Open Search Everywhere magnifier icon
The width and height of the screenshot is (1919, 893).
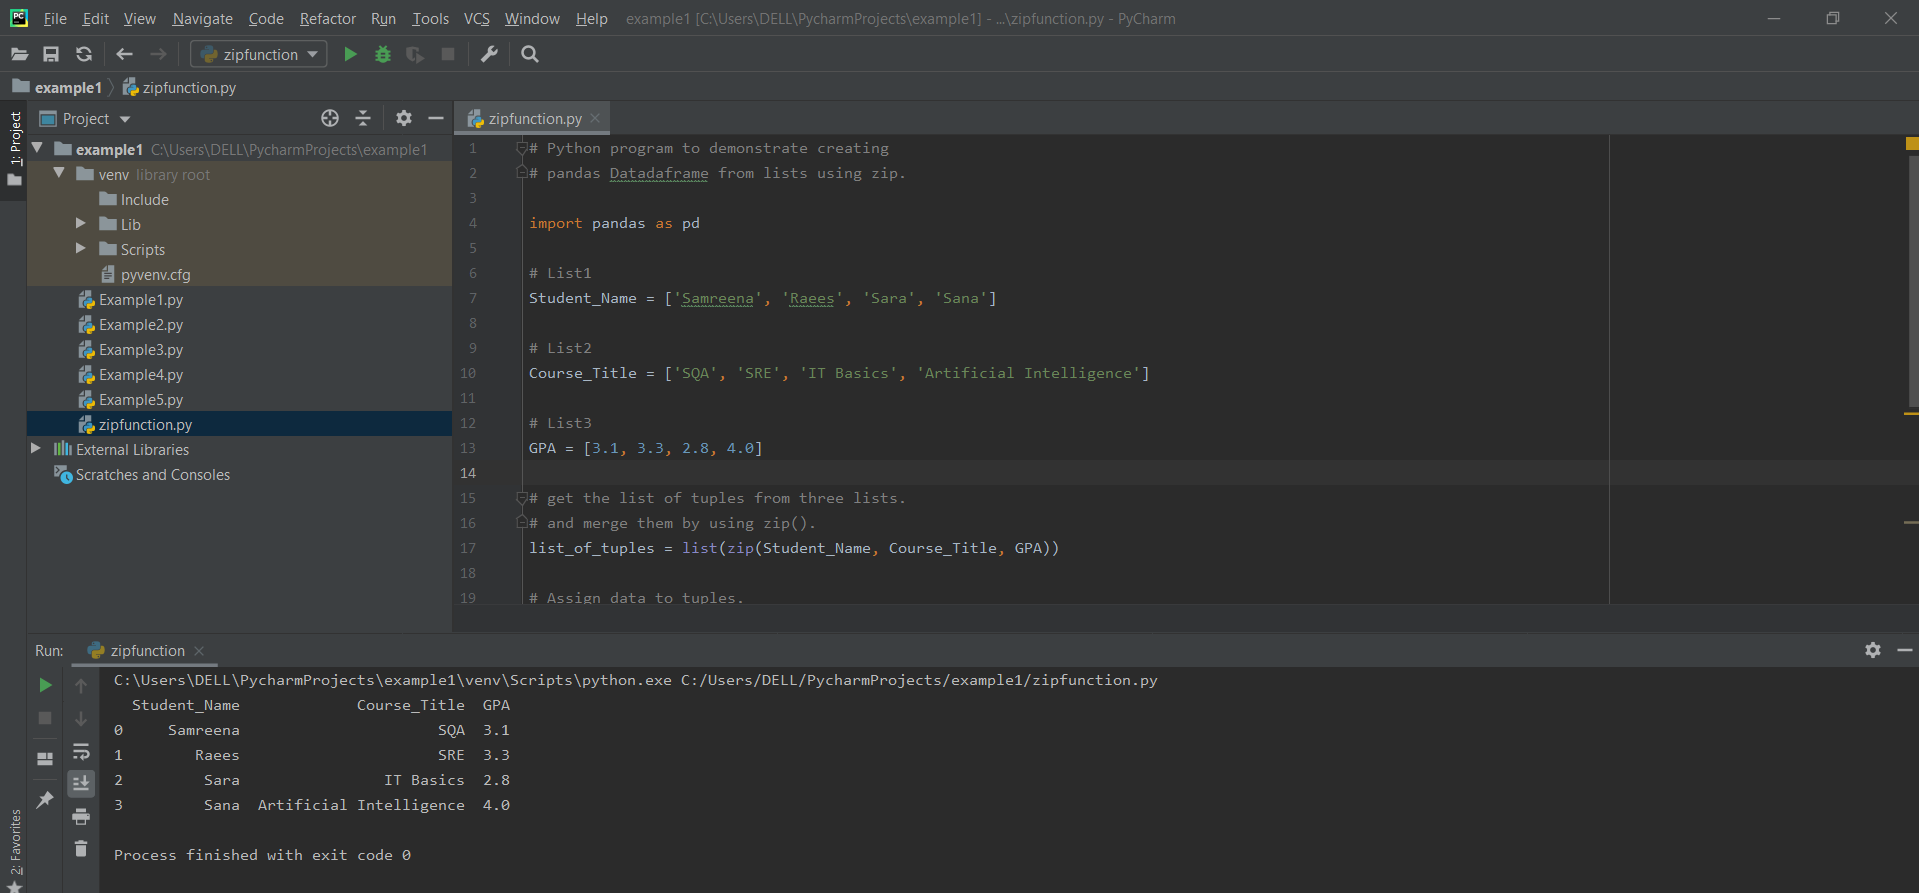[x=530, y=54]
